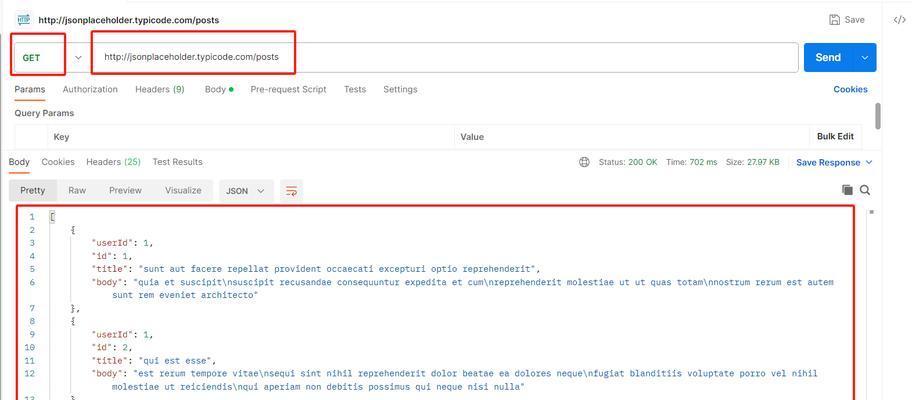Click the Size: 27.97 KB text
This screenshot has height=400, width=912.
(753, 162)
